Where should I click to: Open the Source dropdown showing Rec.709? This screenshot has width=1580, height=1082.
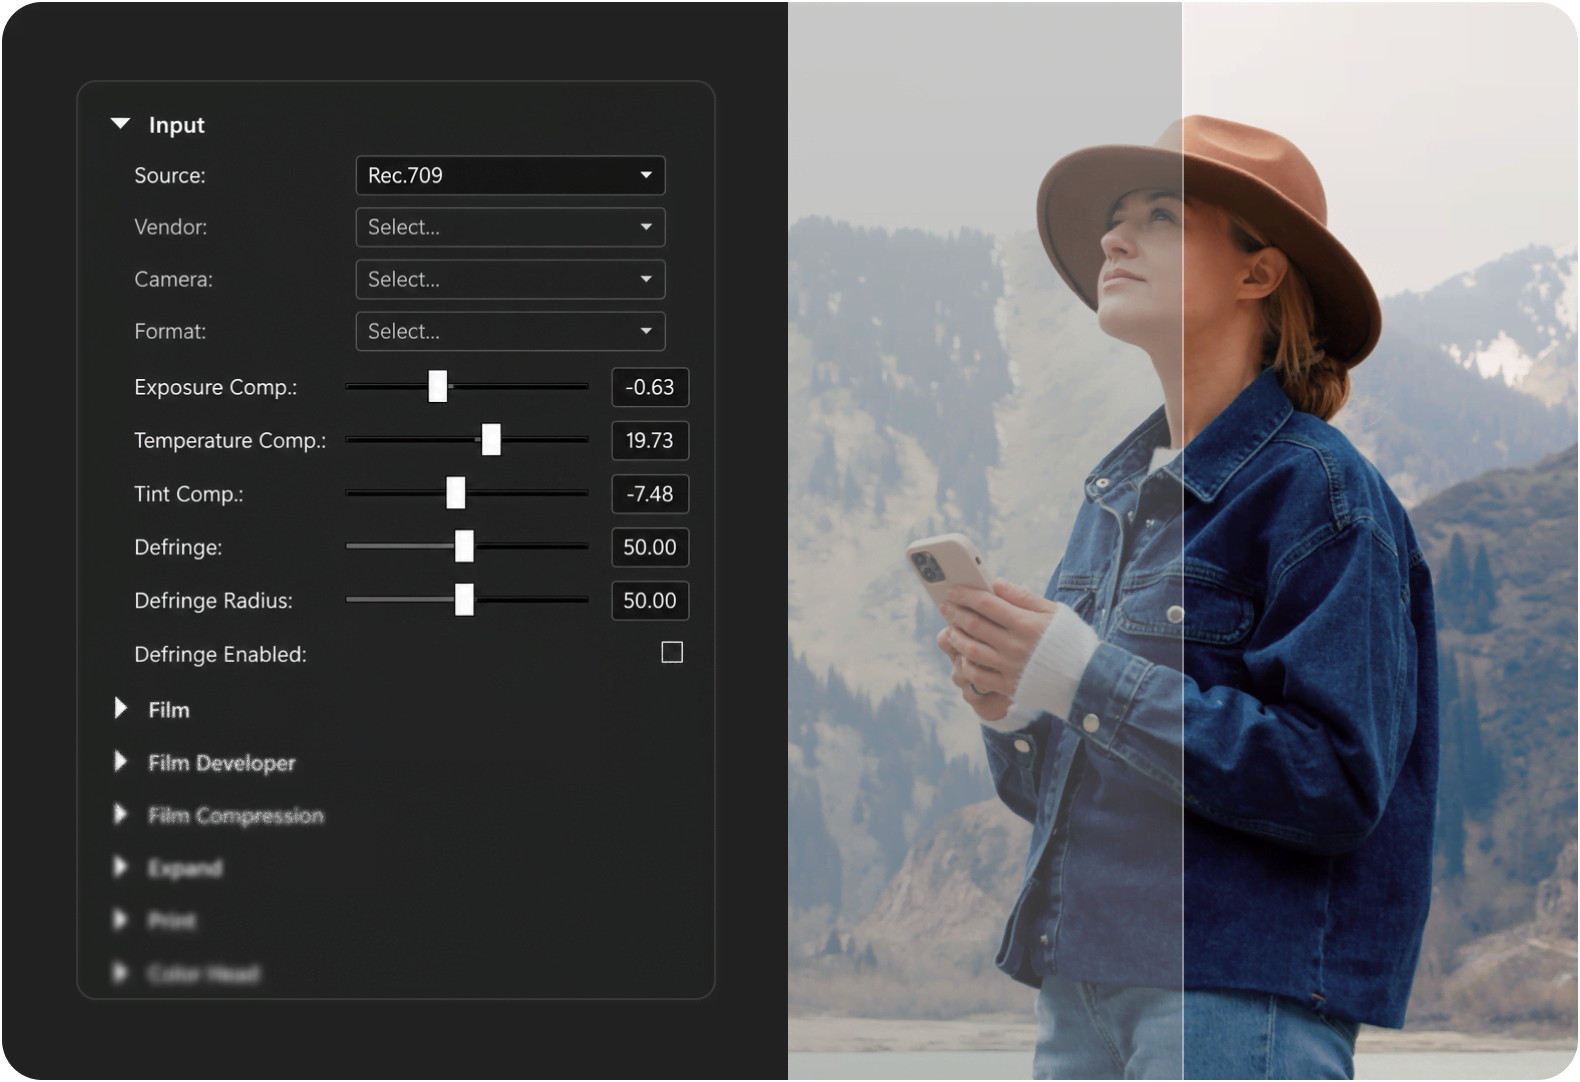[510, 175]
